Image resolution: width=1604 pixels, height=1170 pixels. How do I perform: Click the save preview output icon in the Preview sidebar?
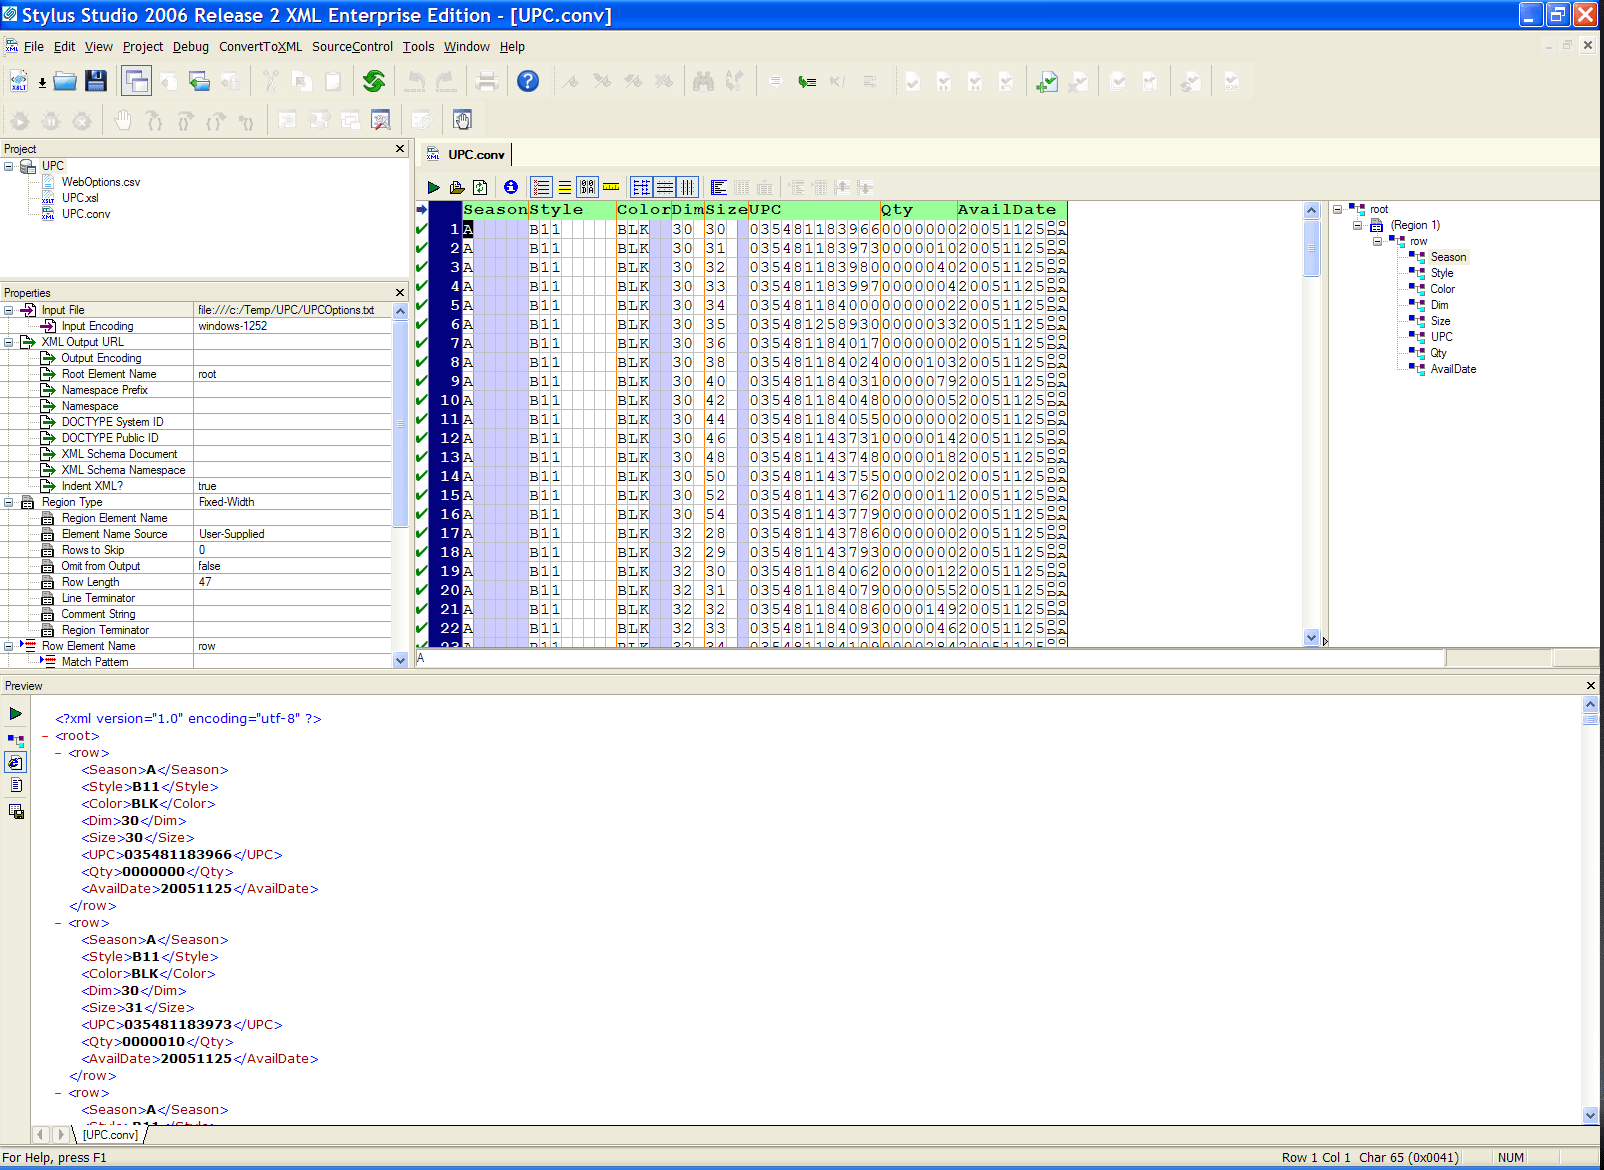point(16,811)
